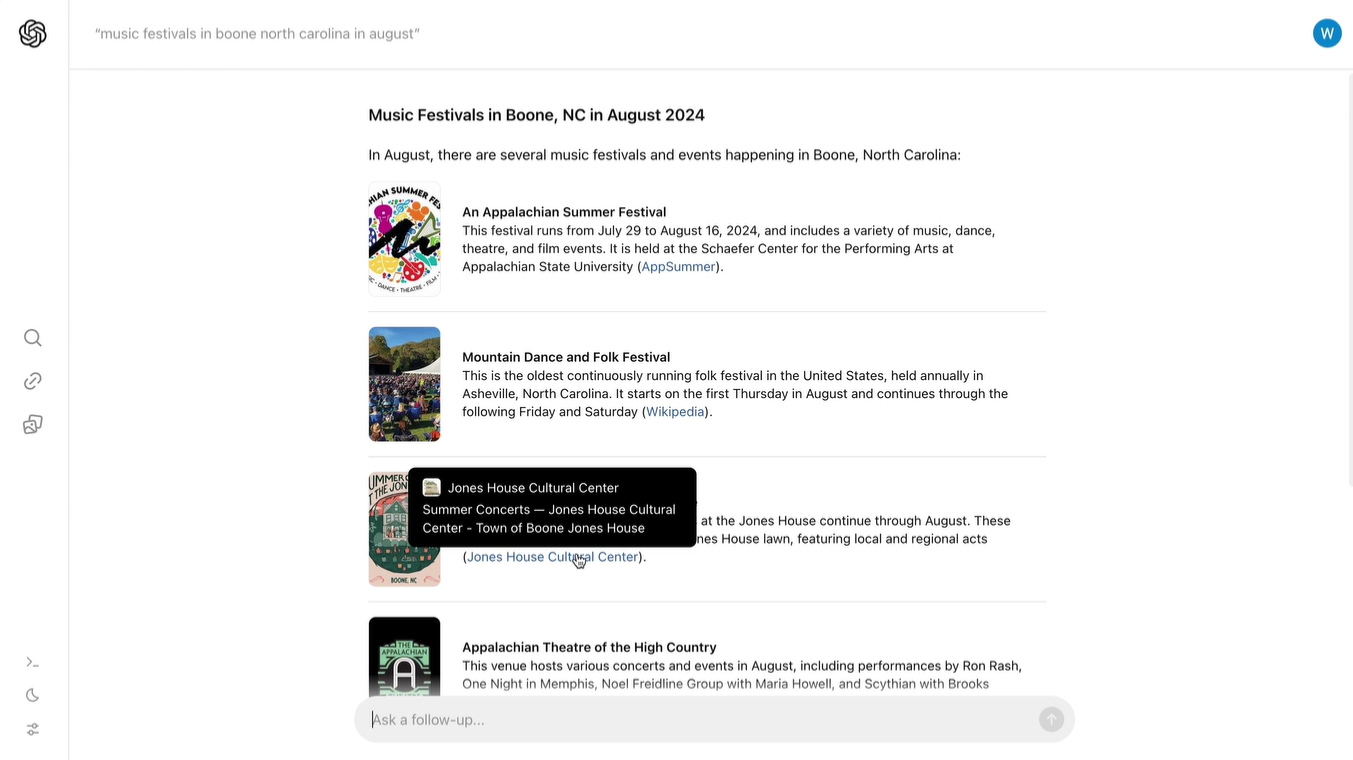Open the terminal prompt icon

tap(33, 662)
